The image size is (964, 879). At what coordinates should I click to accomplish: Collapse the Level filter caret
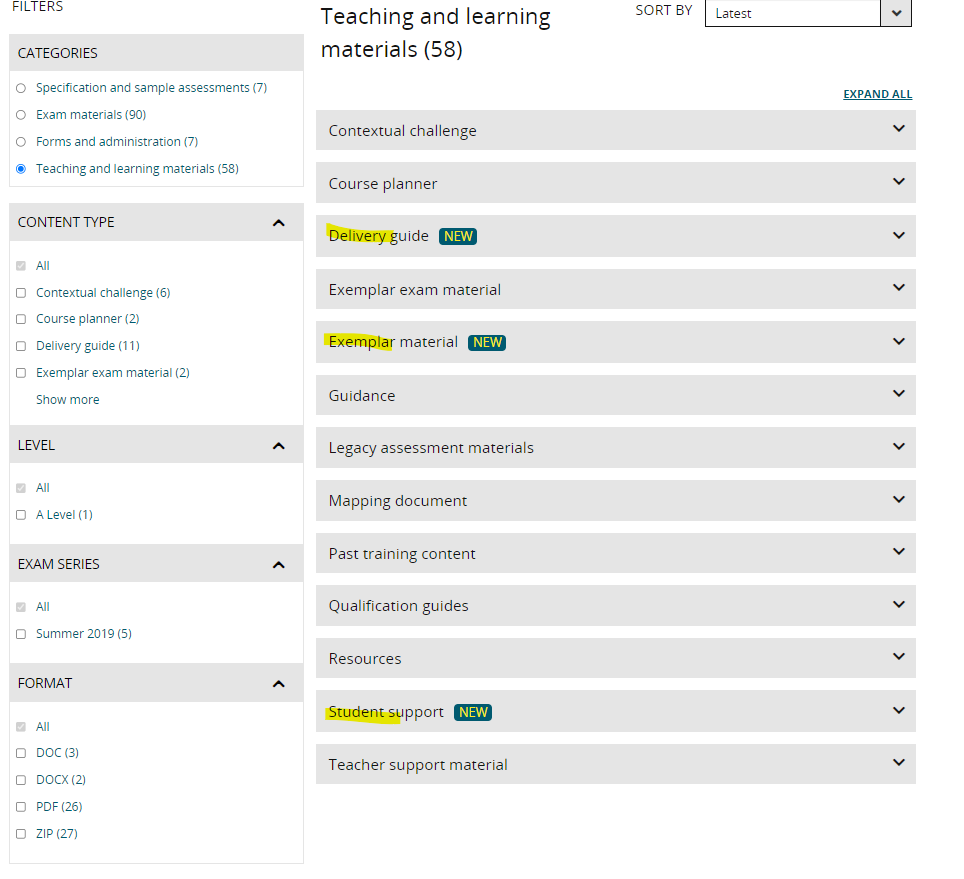[279, 446]
